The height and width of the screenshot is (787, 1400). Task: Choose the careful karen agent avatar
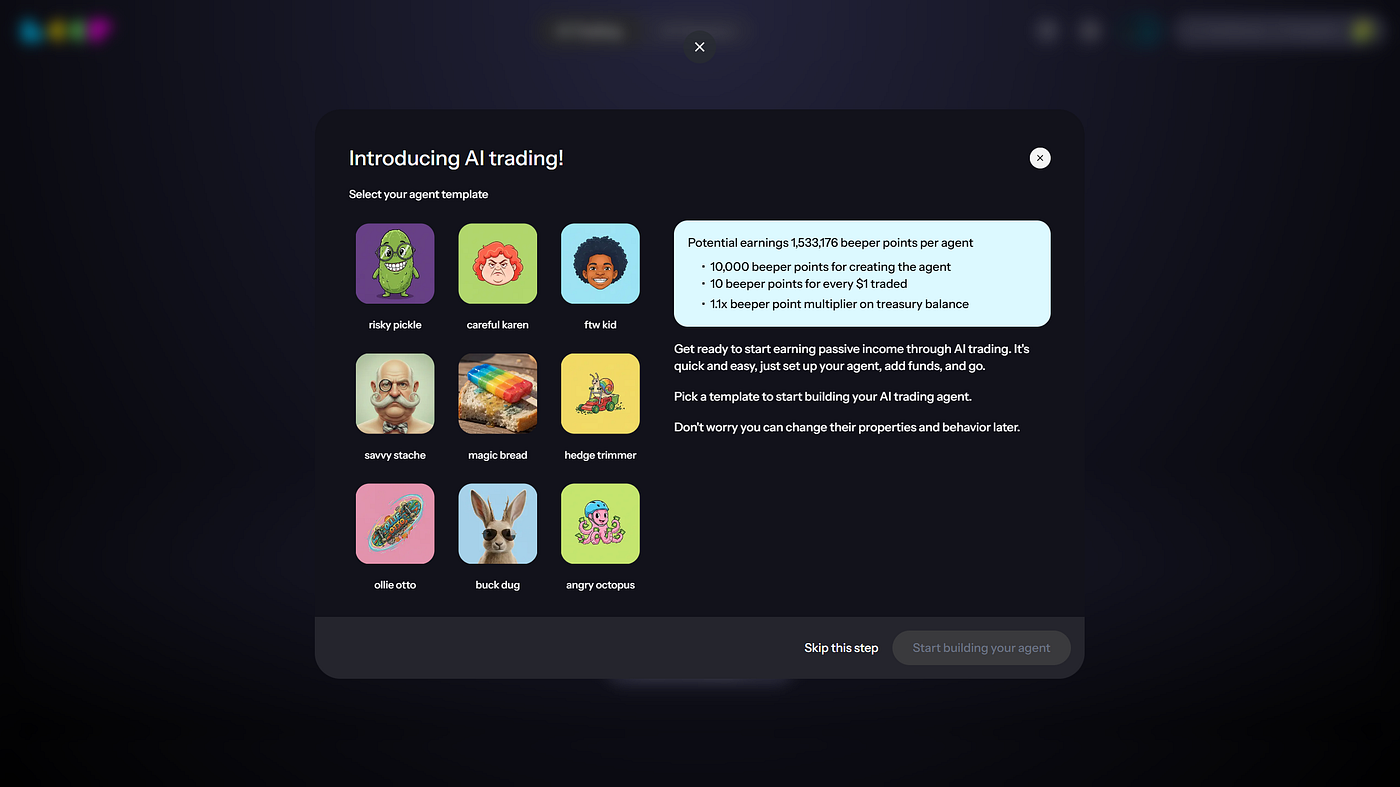tap(498, 264)
